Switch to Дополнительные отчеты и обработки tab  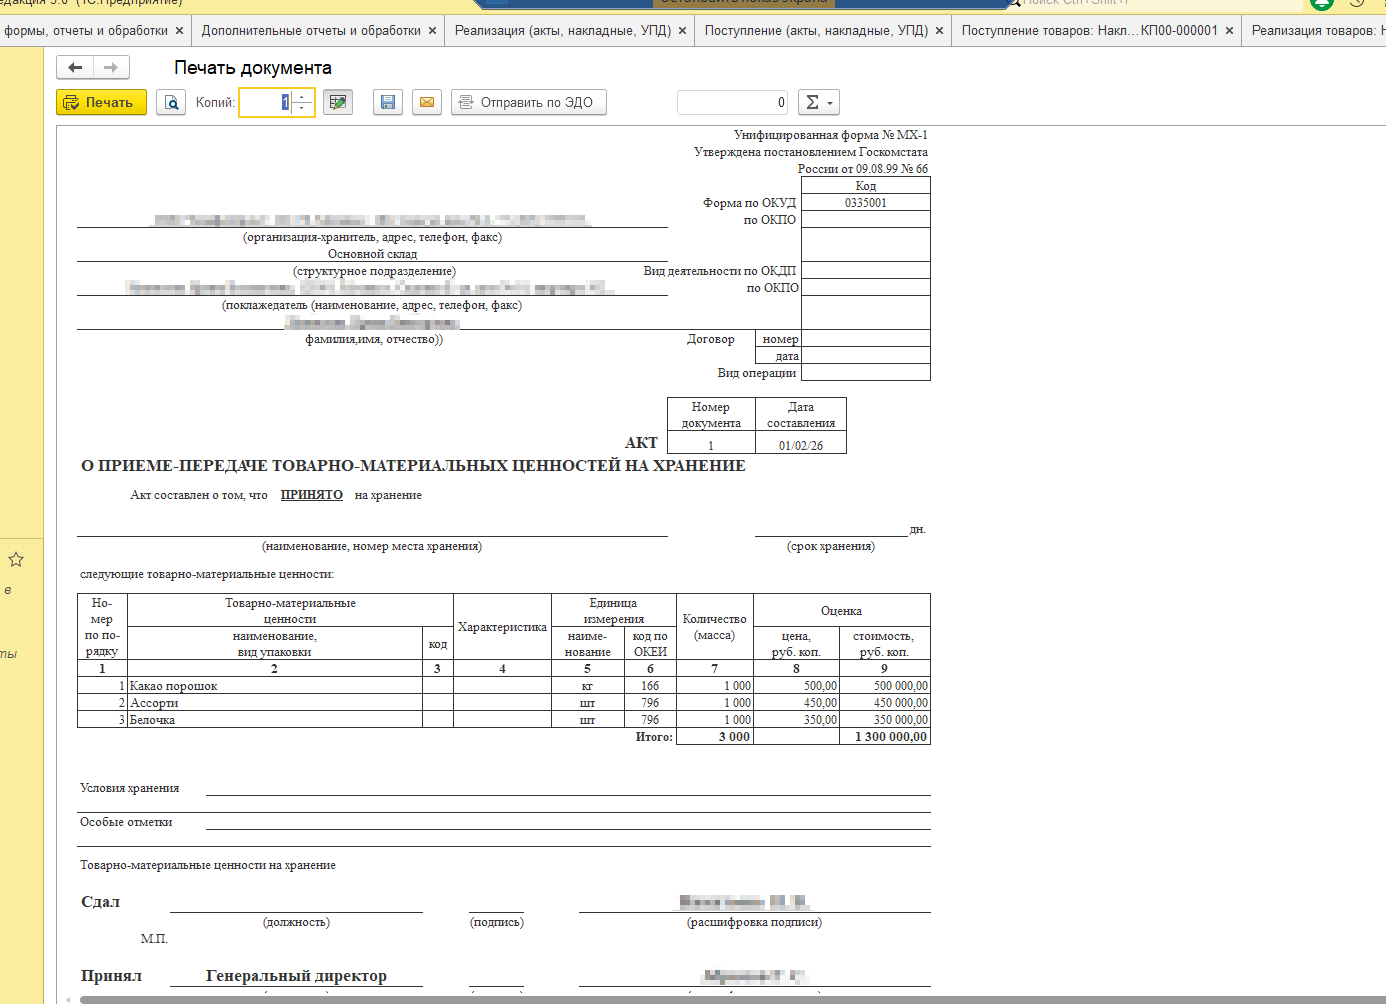[310, 31]
